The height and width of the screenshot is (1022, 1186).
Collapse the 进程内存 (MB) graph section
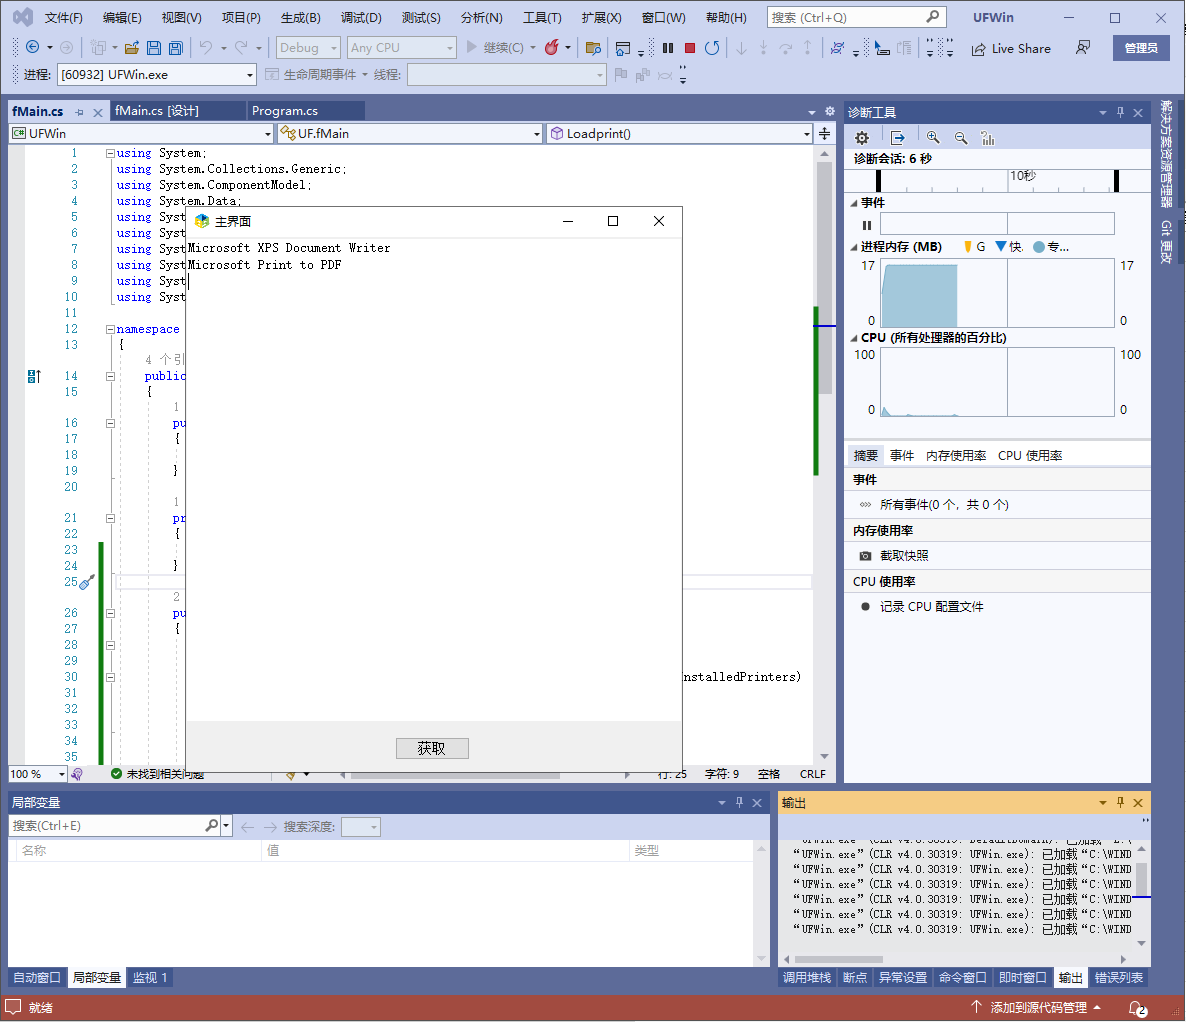(x=854, y=247)
